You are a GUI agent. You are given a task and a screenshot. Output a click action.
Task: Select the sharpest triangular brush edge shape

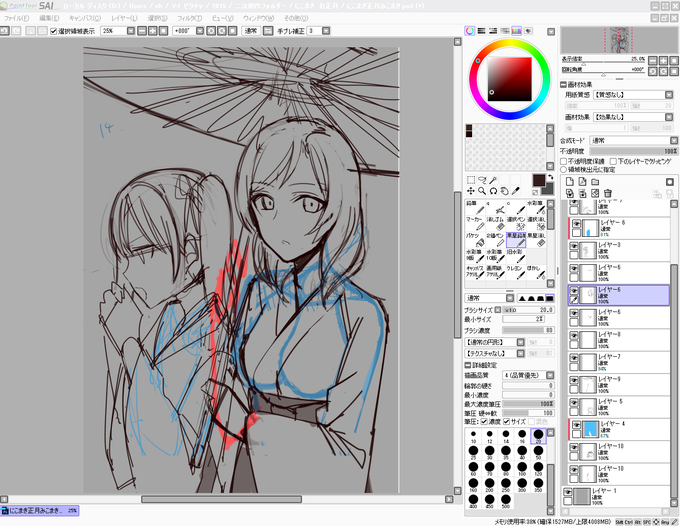click(x=523, y=298)
